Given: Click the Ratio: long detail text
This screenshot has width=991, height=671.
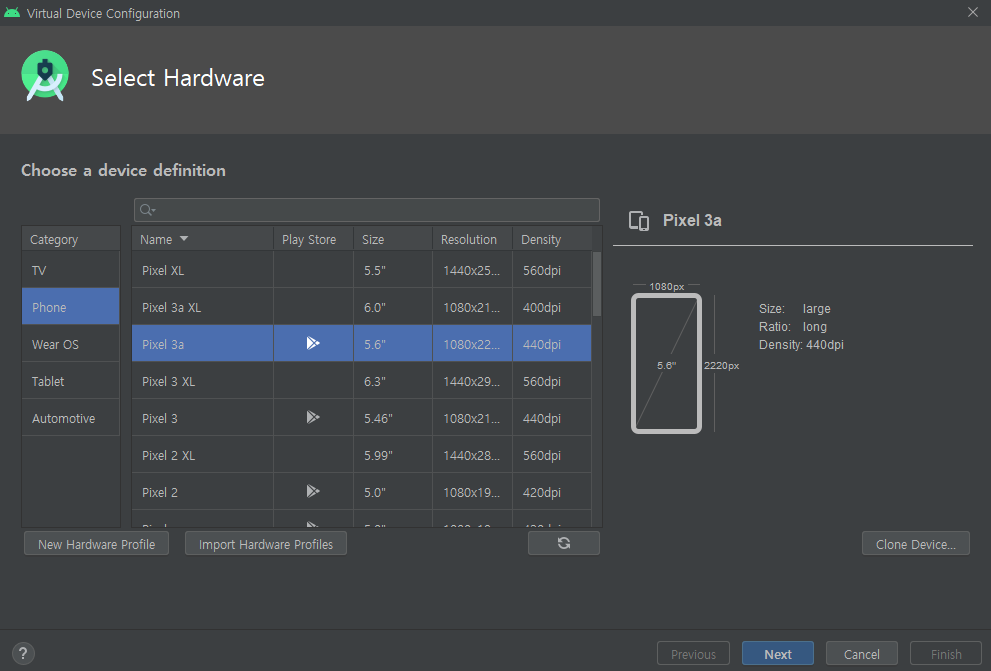Looking at the screenshot, I should 793,327.
